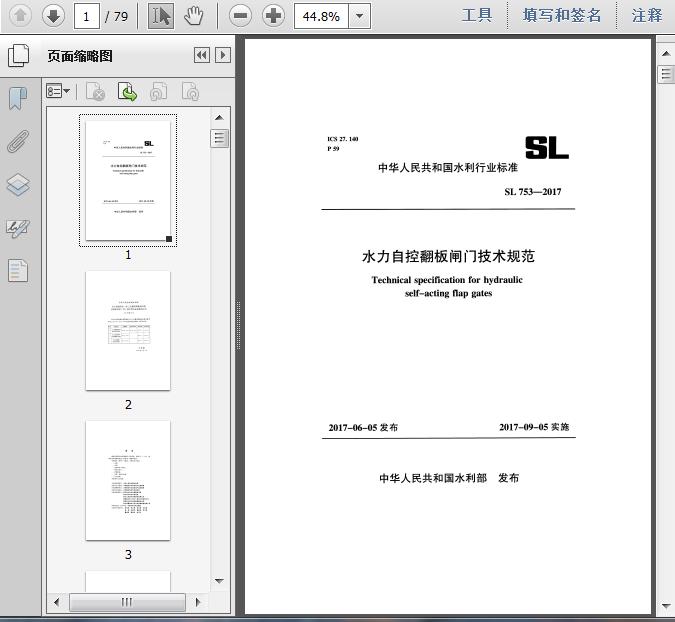The image size is (675, 622).
Task: Open the Signatures panel in the sidebar
Action: point(18,228)
